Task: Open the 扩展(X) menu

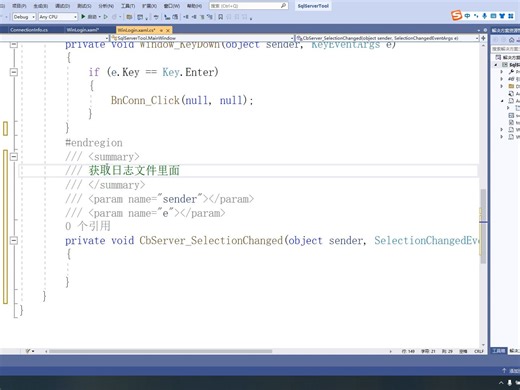Action: [x=149, y=6]
